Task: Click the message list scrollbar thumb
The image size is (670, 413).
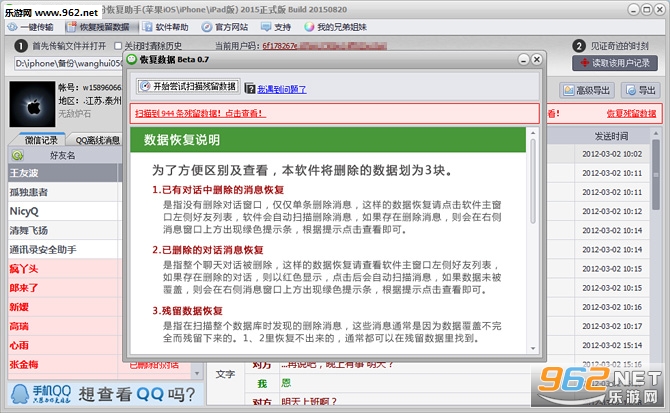Action: (x=656, y=175)
